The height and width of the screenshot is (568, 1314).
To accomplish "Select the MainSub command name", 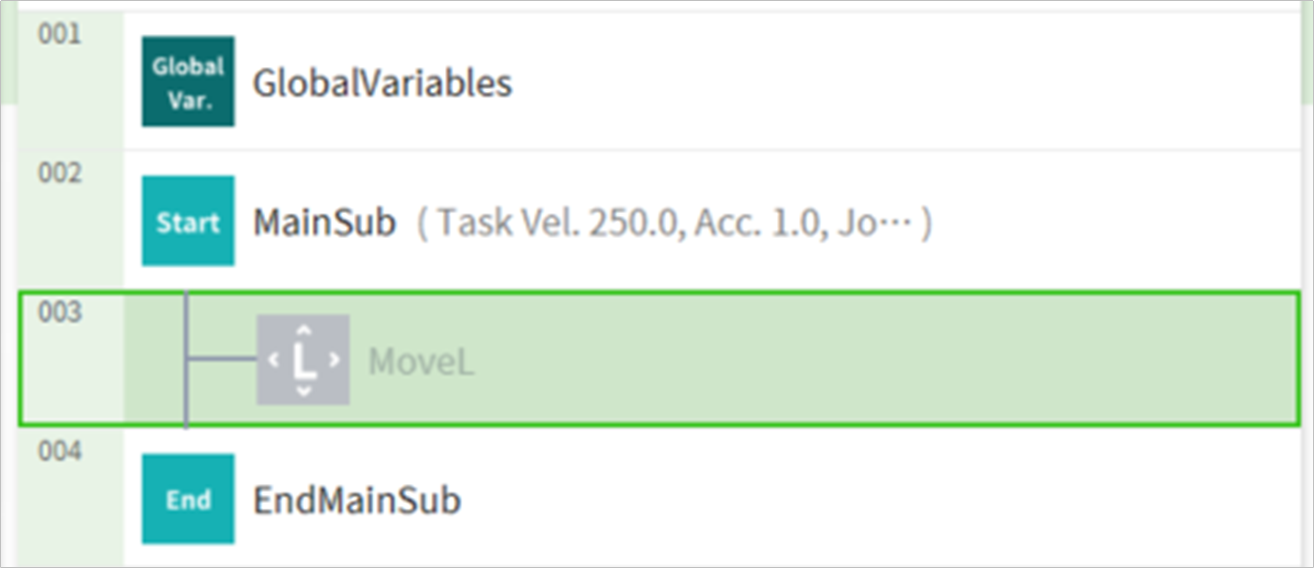I will click(325, 222).
